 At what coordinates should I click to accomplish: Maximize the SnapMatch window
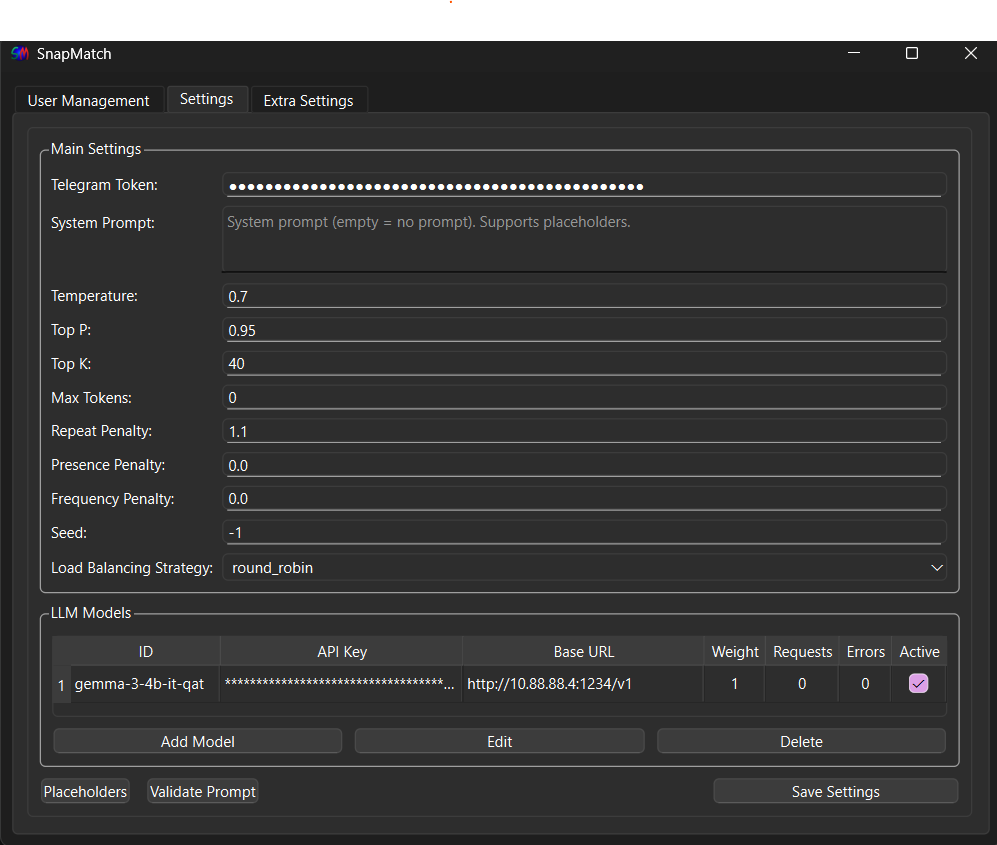tap(912, 53)
